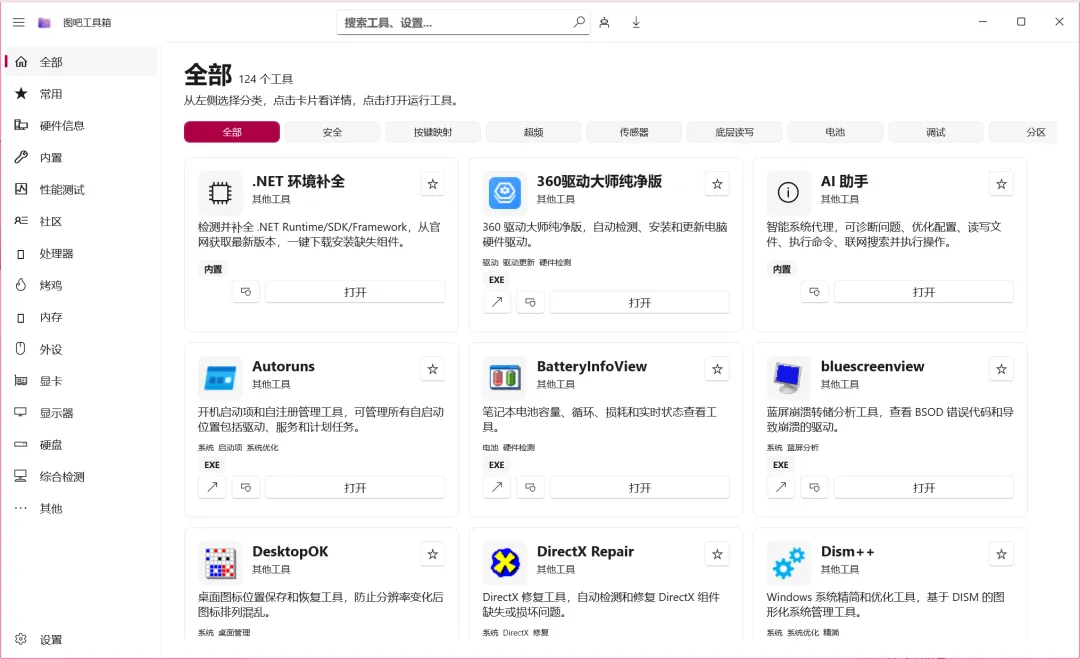Select the 调试 filter chip
1080x659 pixels.
935,132
